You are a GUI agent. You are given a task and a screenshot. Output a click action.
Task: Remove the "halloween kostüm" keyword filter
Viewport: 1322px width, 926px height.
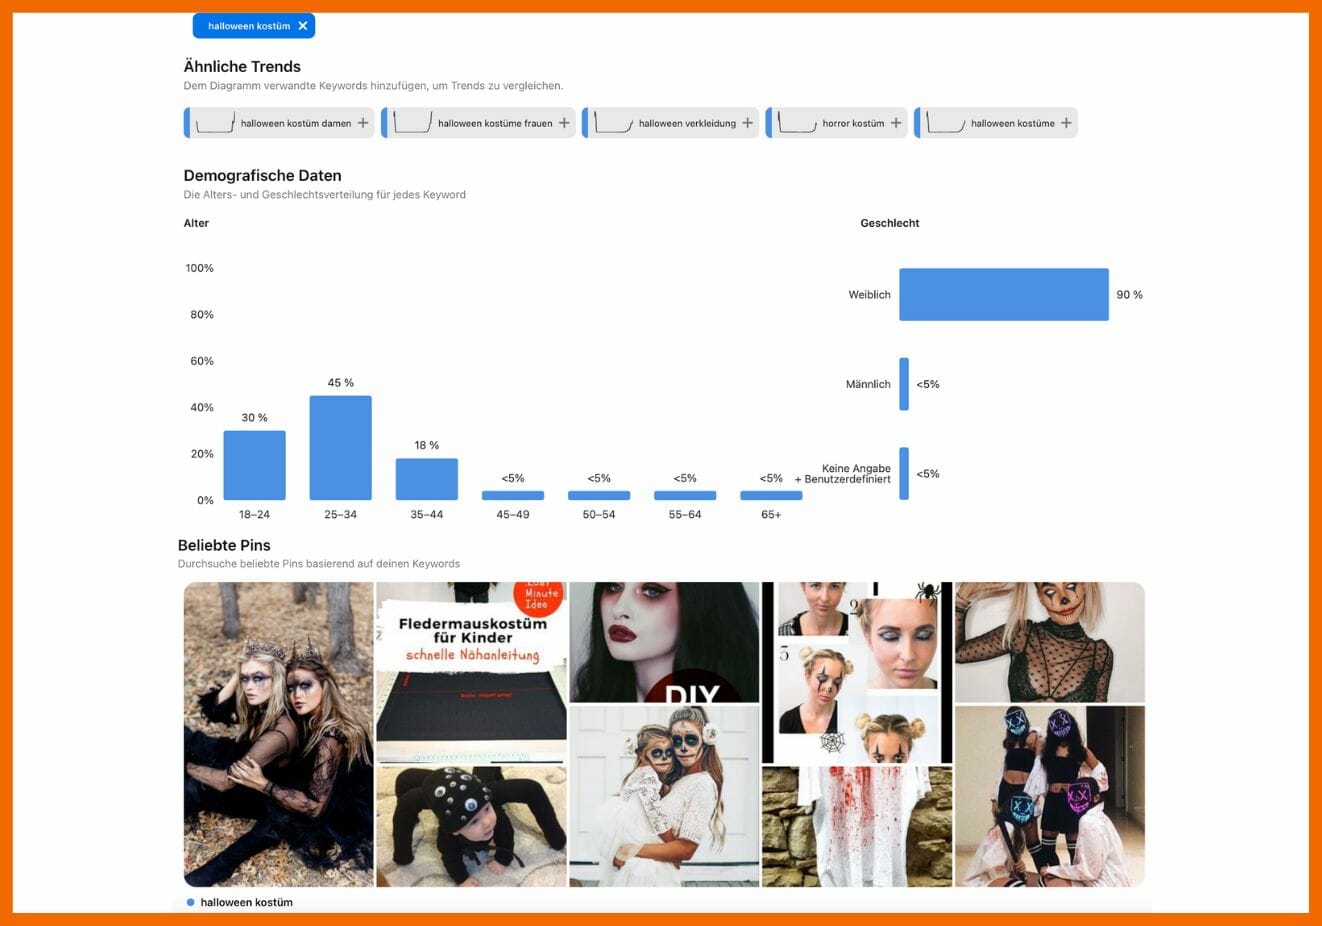303,26
